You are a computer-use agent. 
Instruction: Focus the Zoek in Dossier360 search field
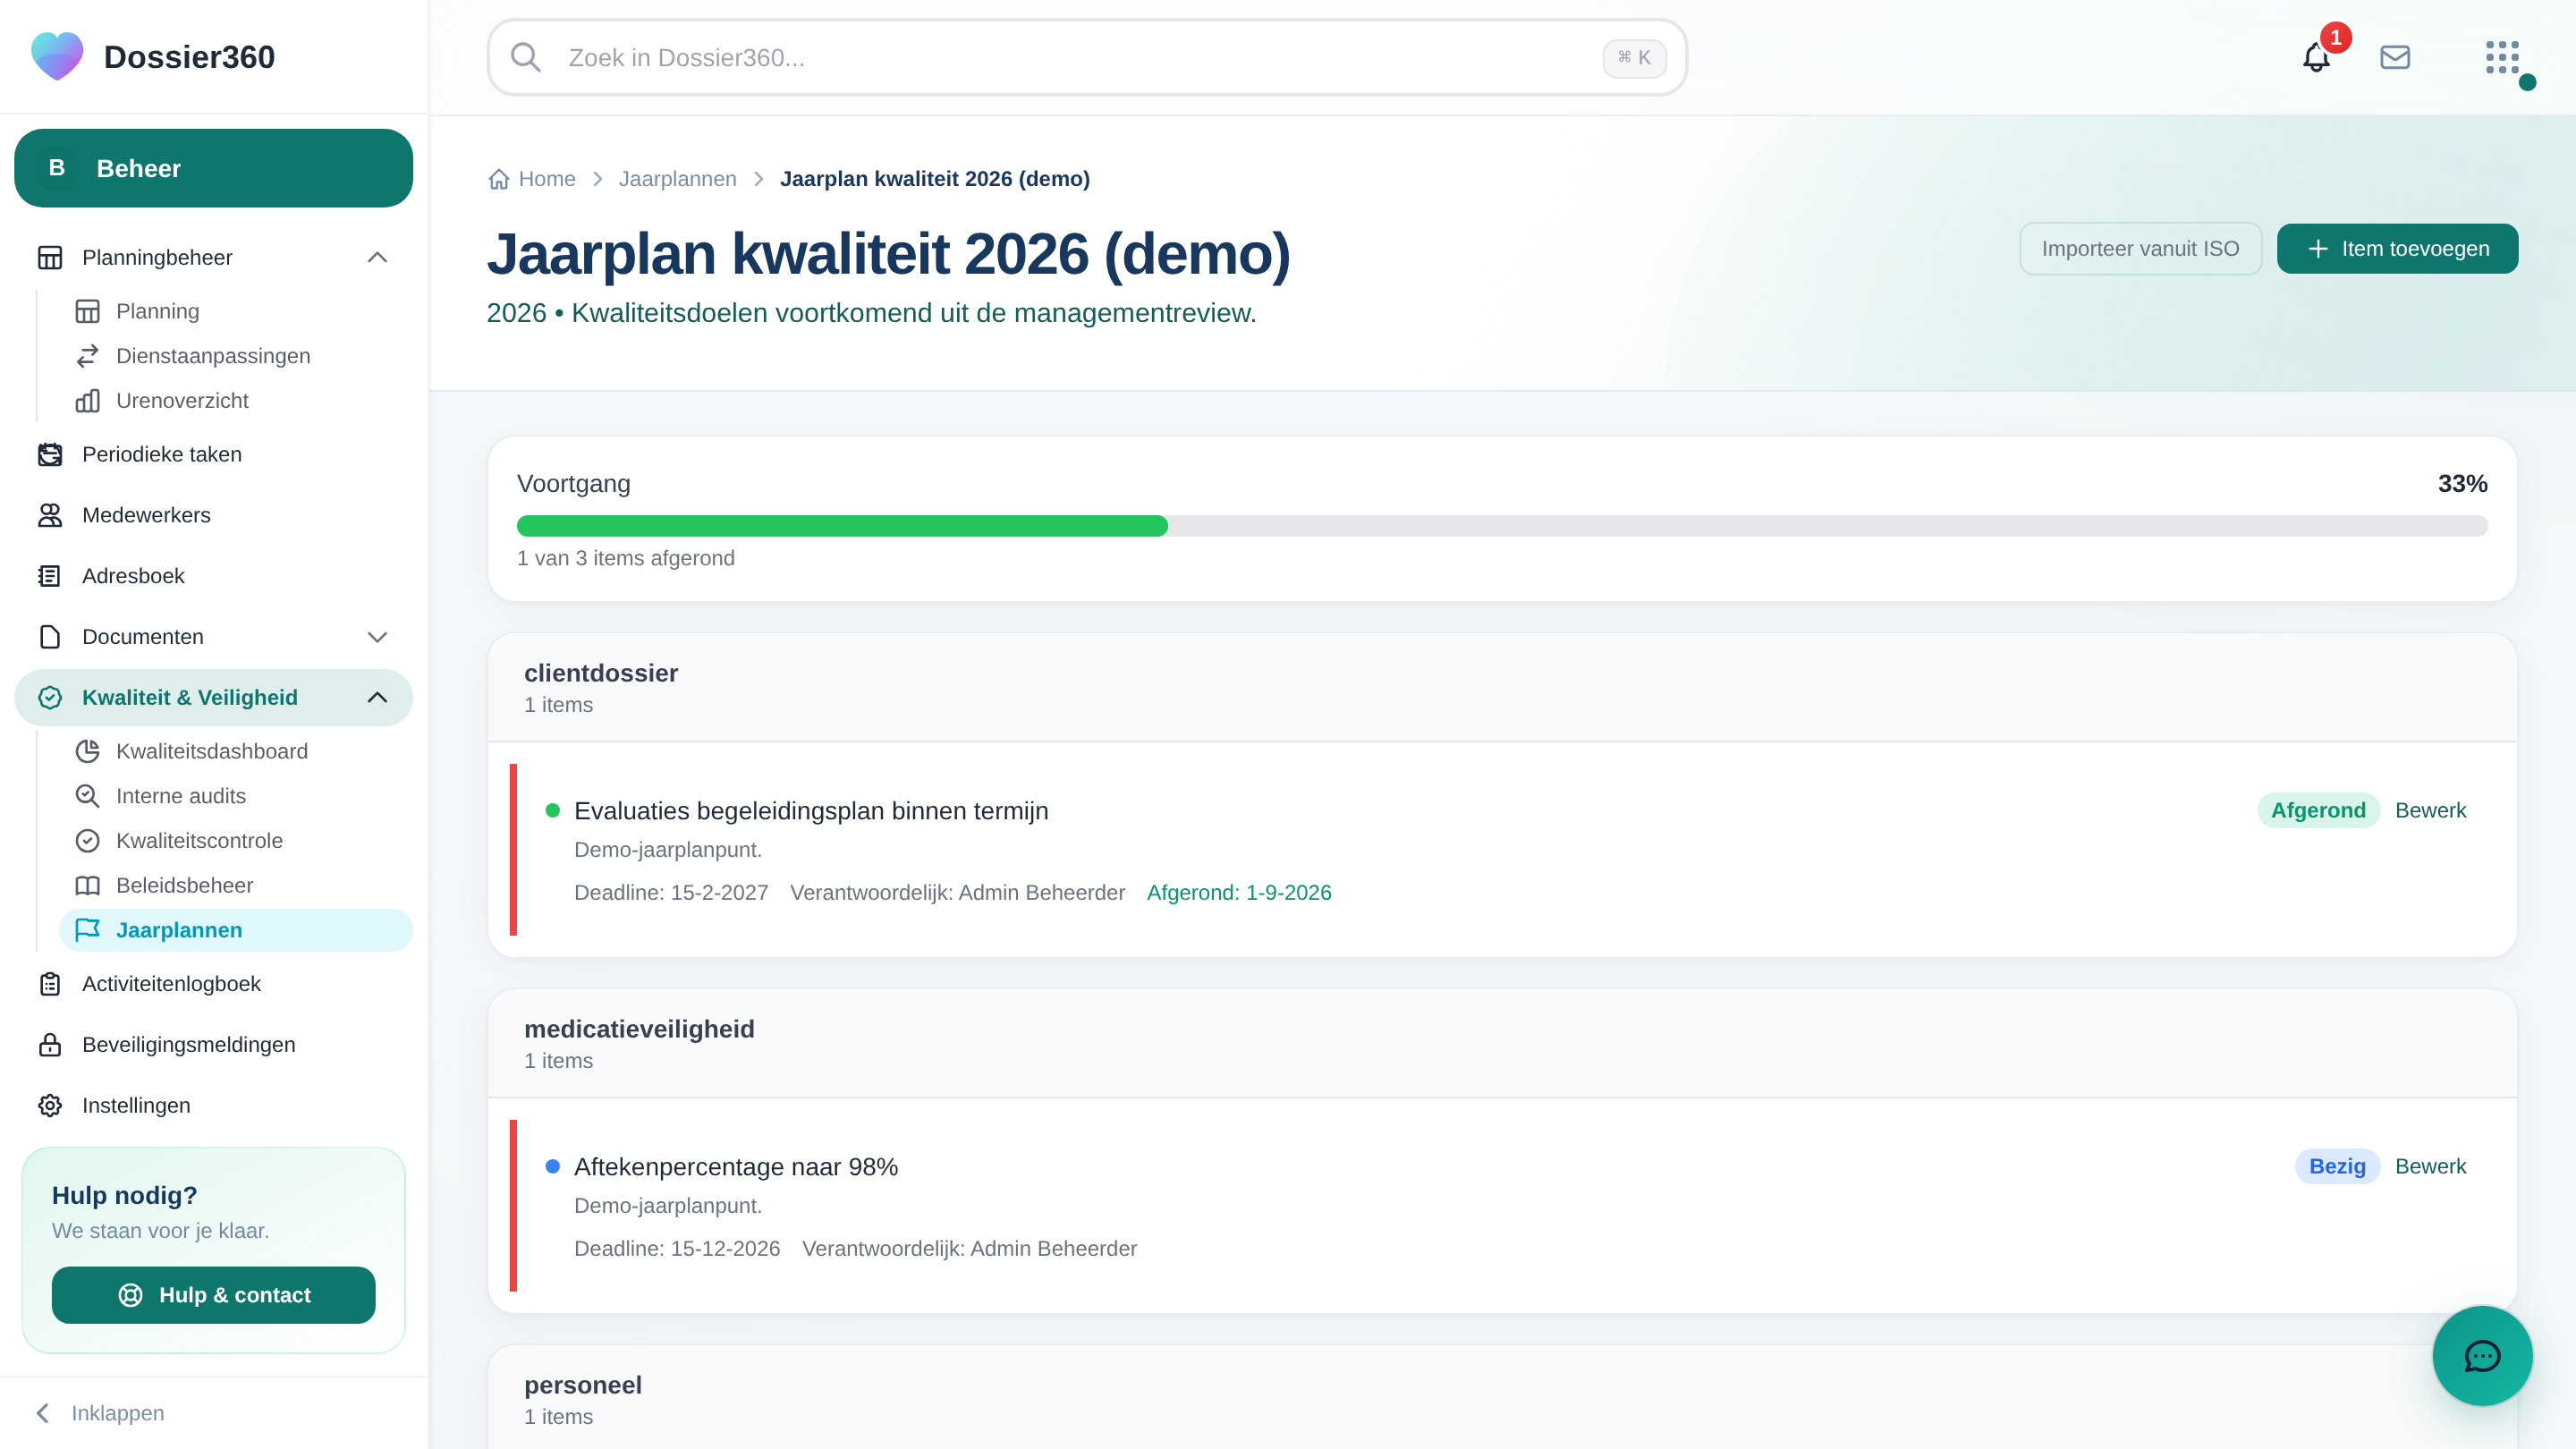[1087, 57]
